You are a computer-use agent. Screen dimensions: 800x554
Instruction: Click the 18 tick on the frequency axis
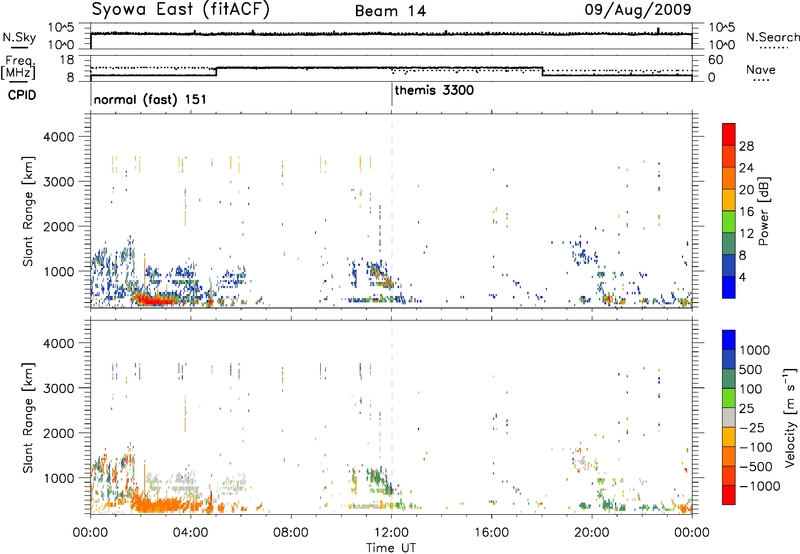pos(67,60)
